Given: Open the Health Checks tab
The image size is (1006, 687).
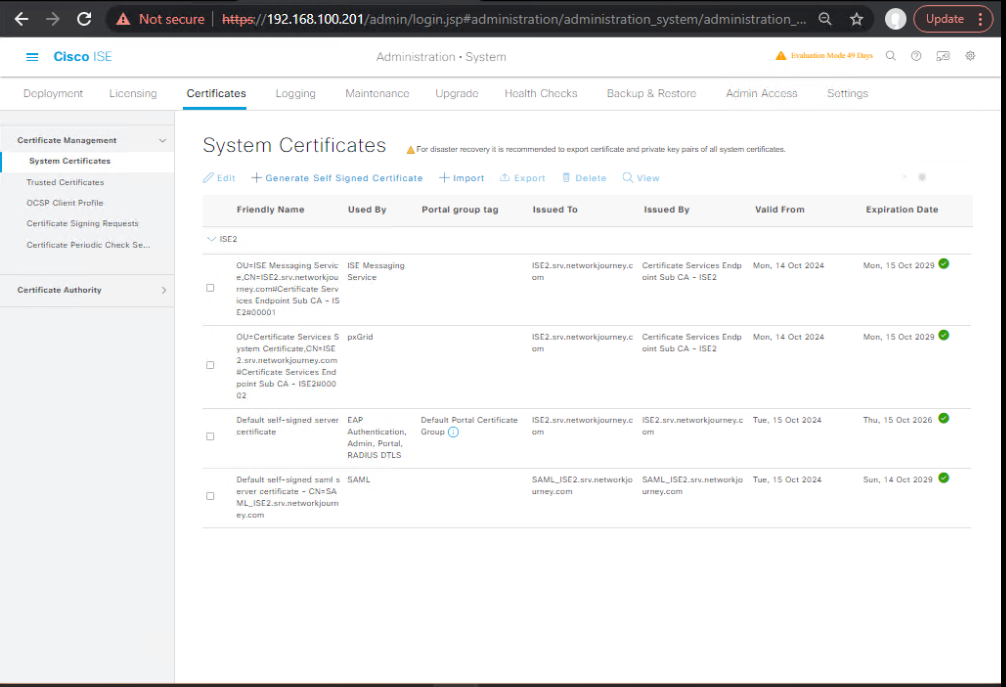Looking at the screenshot, I should (541, 94).
